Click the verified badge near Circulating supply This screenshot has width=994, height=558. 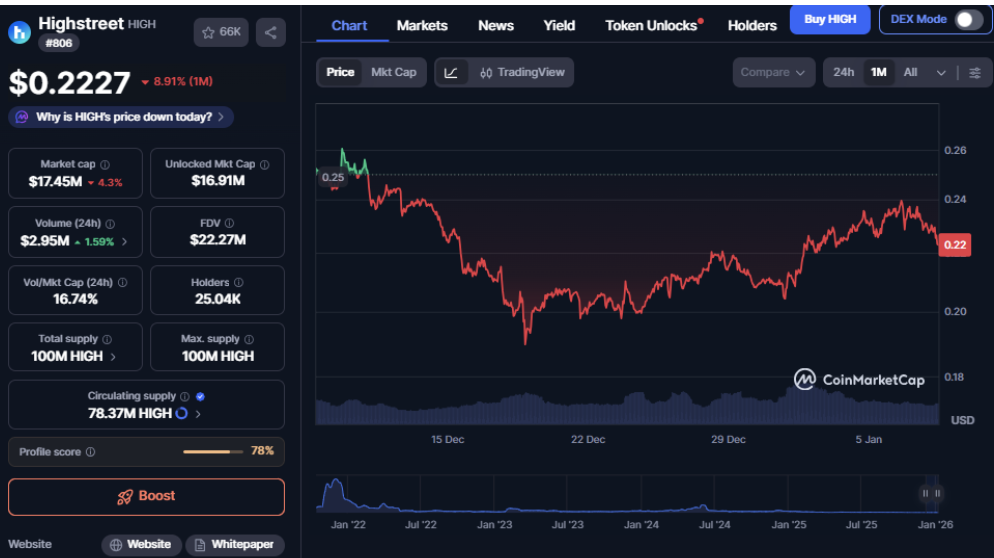(201, 397)
